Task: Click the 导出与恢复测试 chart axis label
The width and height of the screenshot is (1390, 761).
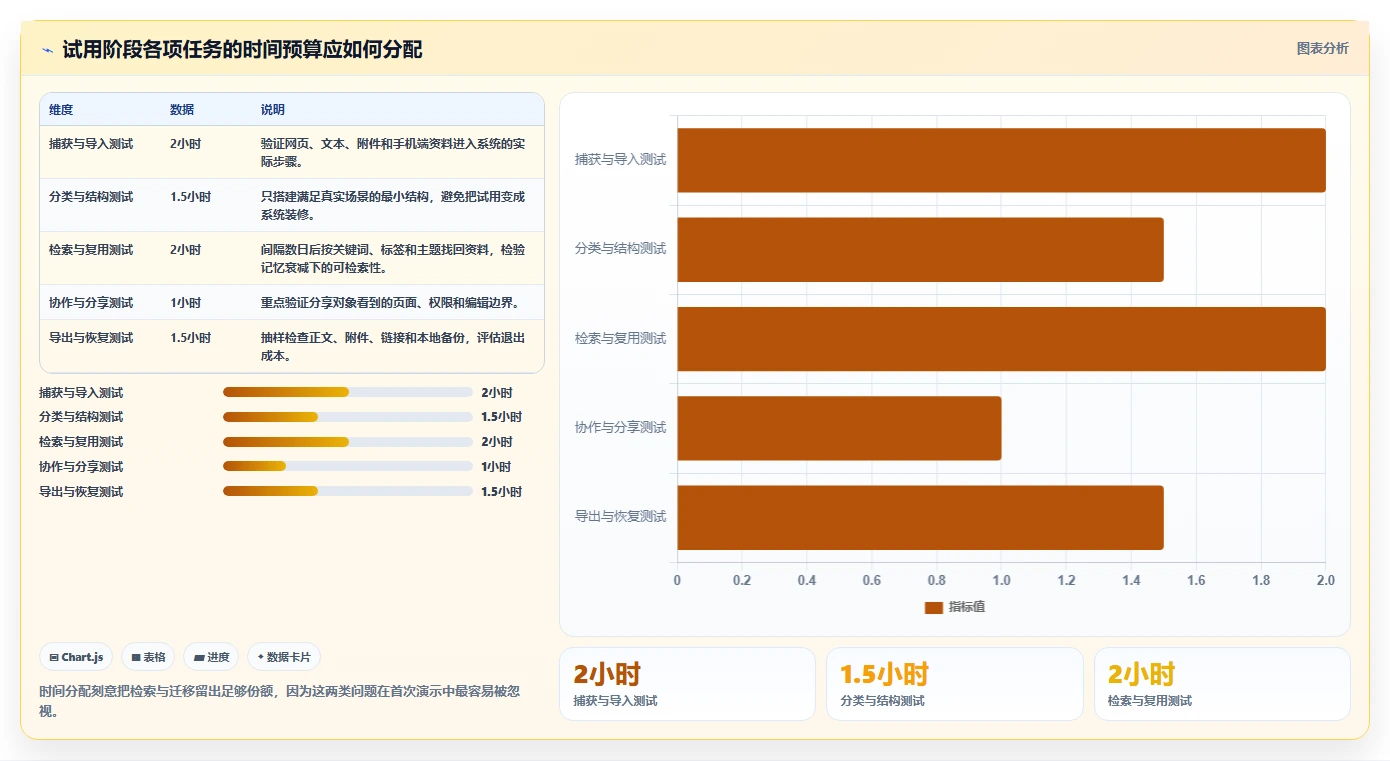Action: [x=620, y=517]
